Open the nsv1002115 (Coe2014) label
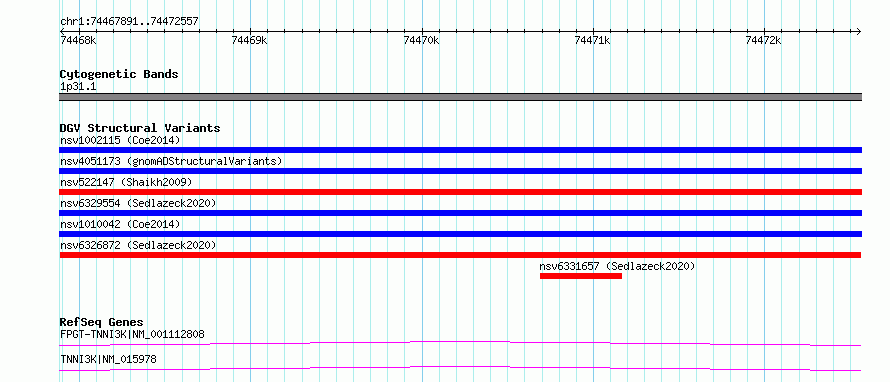890x382 pixels. 120,140
